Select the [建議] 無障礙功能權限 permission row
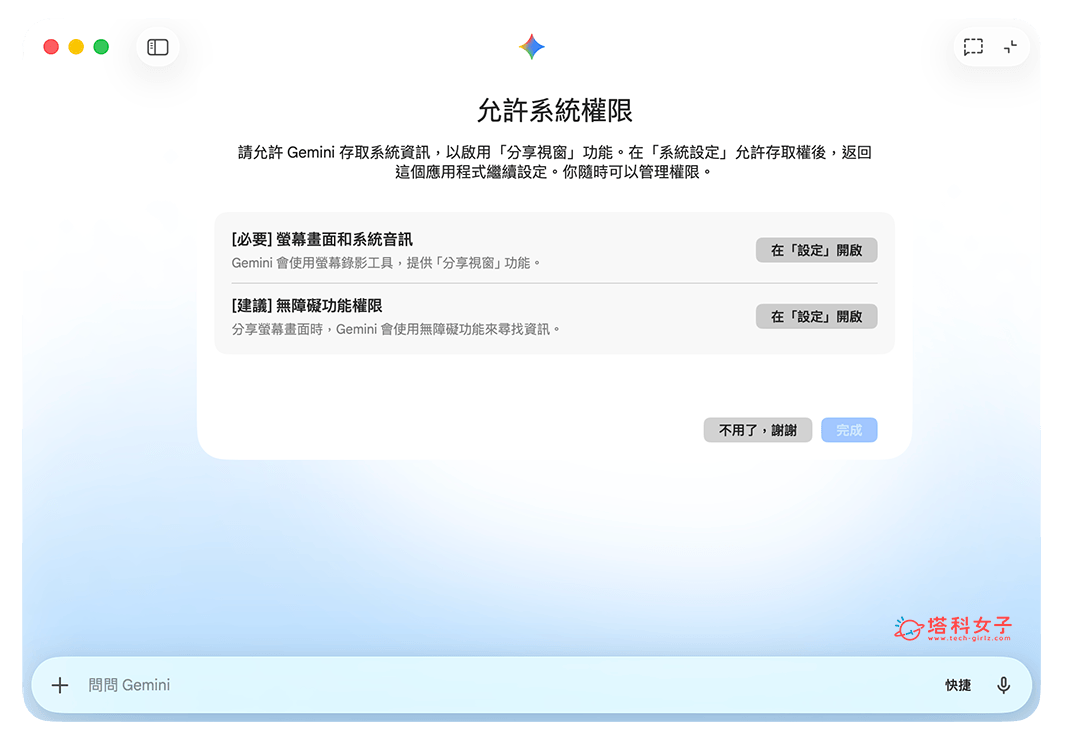1080x749 pixels. click(300, 306)
